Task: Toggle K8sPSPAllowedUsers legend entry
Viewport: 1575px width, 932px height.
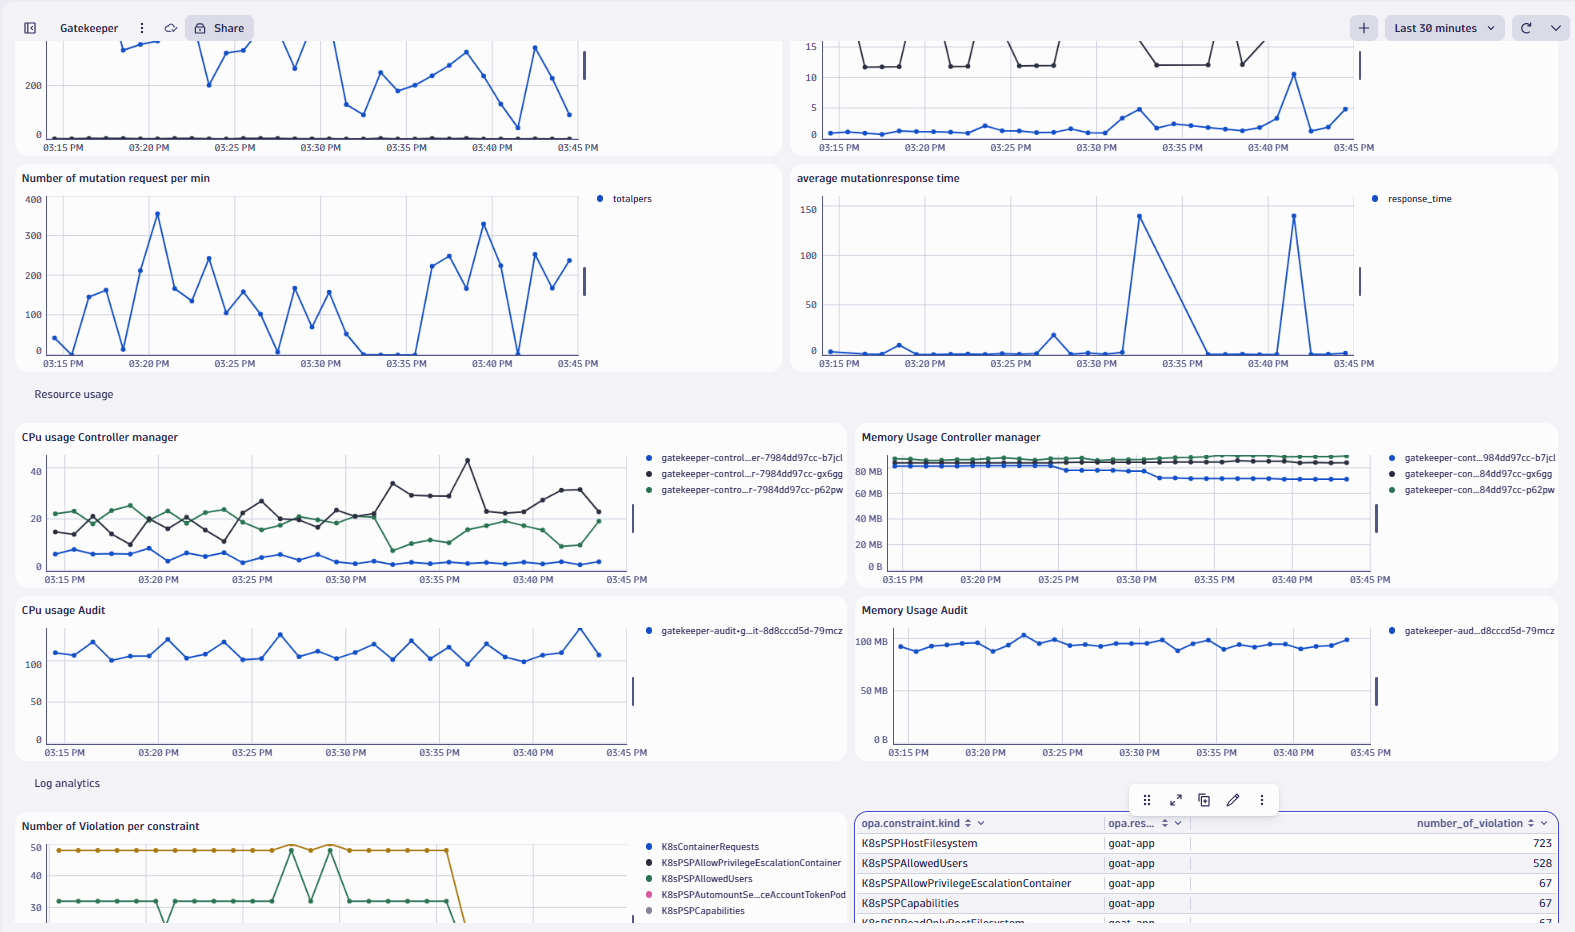Action: (x=700, y=879)
